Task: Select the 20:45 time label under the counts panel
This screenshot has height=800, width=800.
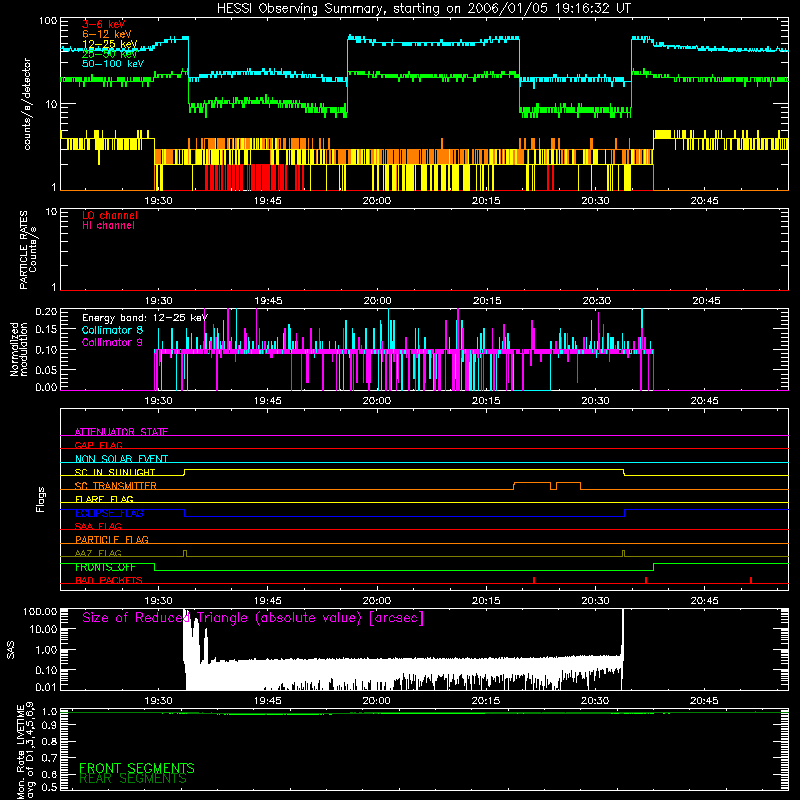Action: point(705,201)
